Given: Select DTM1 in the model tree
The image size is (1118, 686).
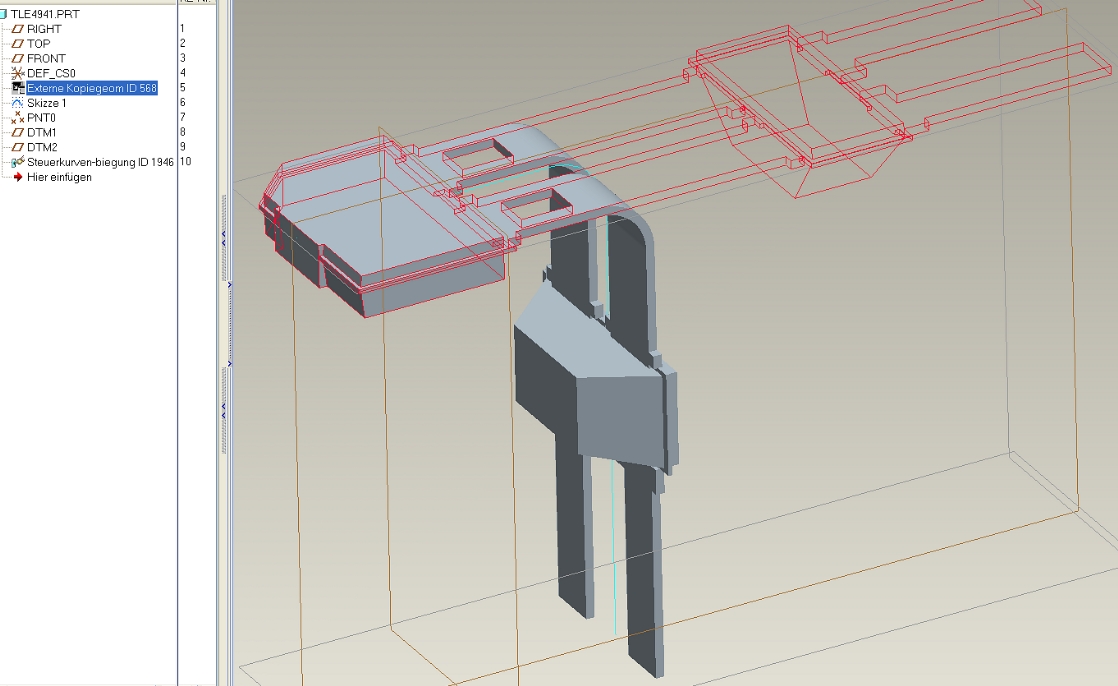Looking at the screenshot, I should 42,133.
